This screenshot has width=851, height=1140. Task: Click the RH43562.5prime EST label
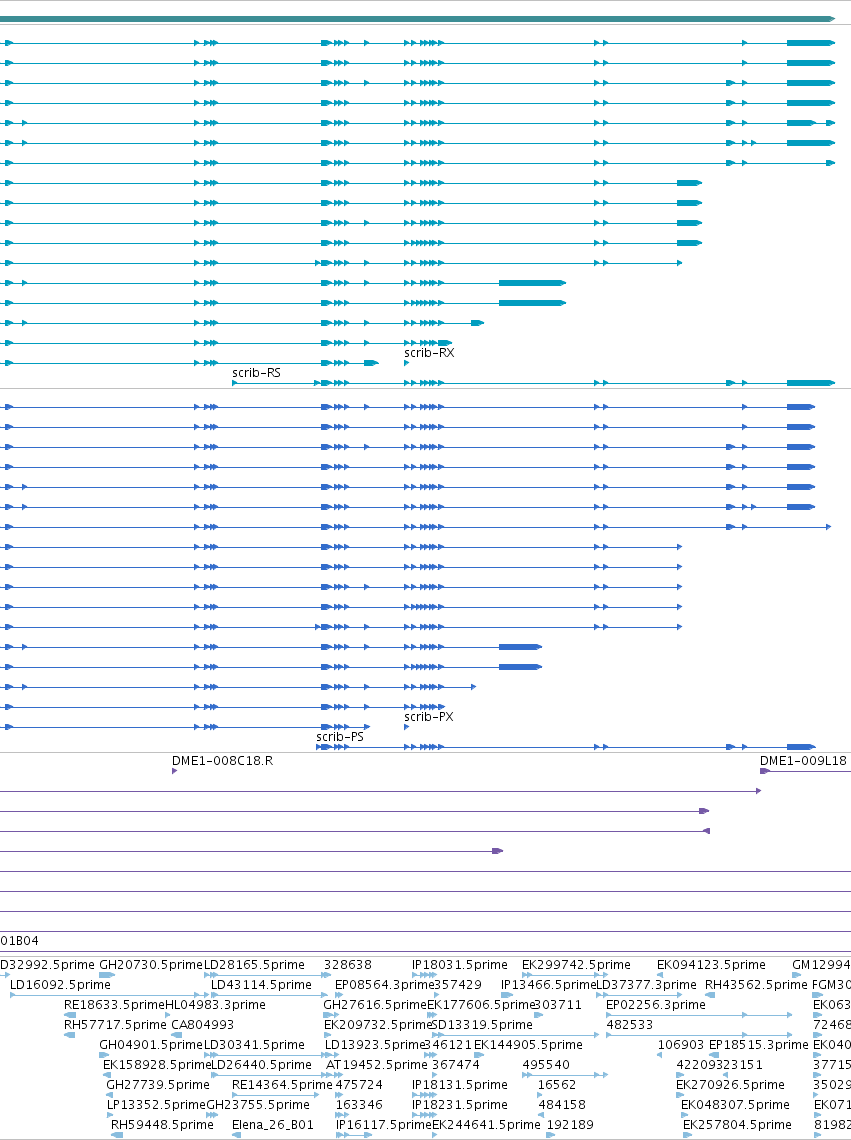pyautogui.click(x=756, y=985)
